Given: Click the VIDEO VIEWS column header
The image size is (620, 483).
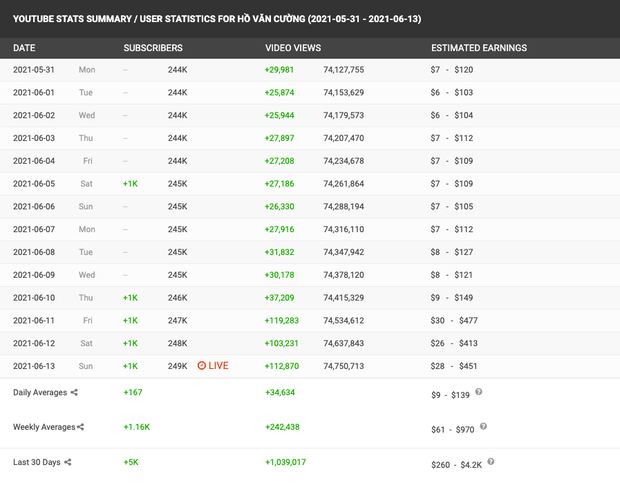Looking at the screenshot, I should click(292, 48).
